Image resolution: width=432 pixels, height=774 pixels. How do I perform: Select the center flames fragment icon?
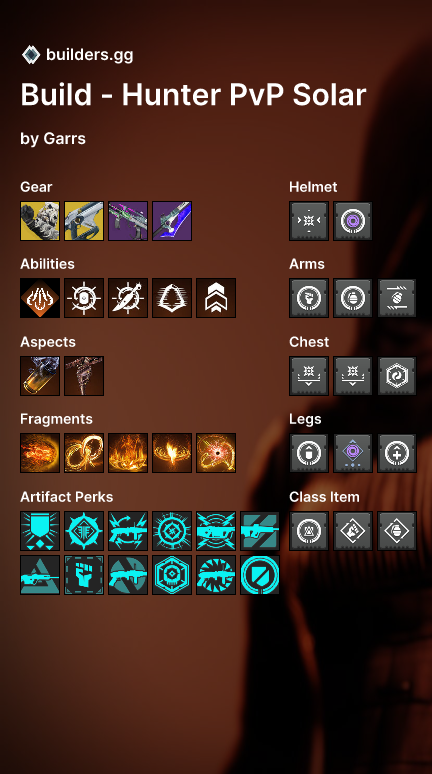[128, 453]
